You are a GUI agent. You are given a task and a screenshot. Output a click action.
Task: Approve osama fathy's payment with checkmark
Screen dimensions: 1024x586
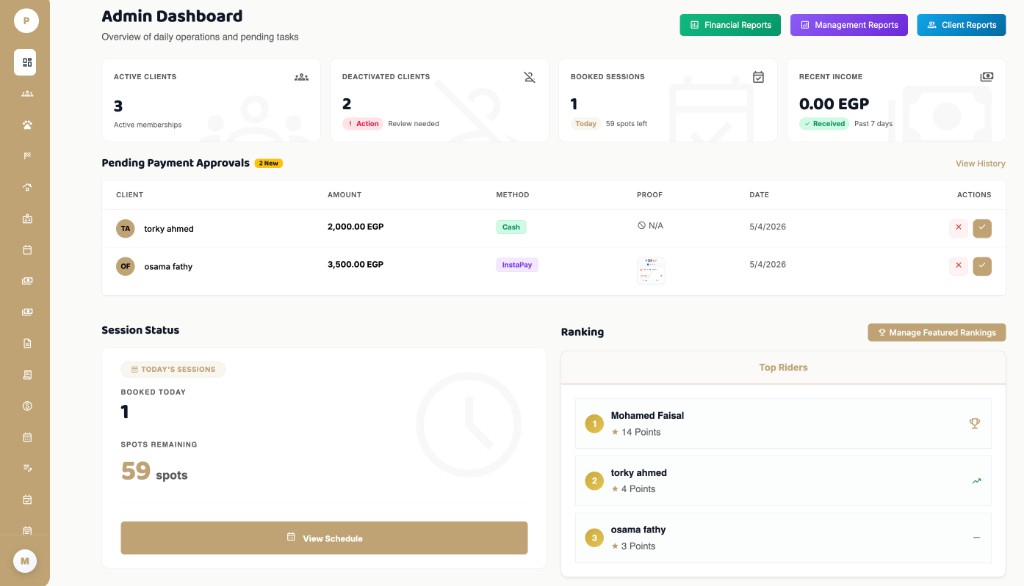click(x=982, y=266)
